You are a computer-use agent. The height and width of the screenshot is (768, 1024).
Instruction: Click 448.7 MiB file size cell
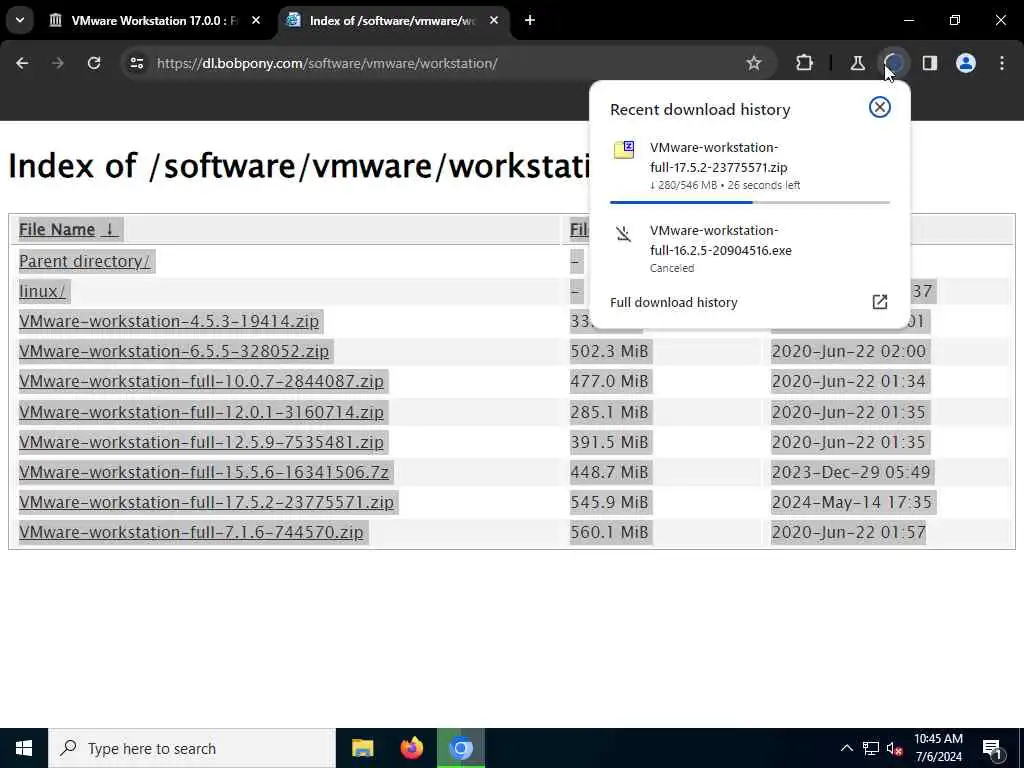609,472
